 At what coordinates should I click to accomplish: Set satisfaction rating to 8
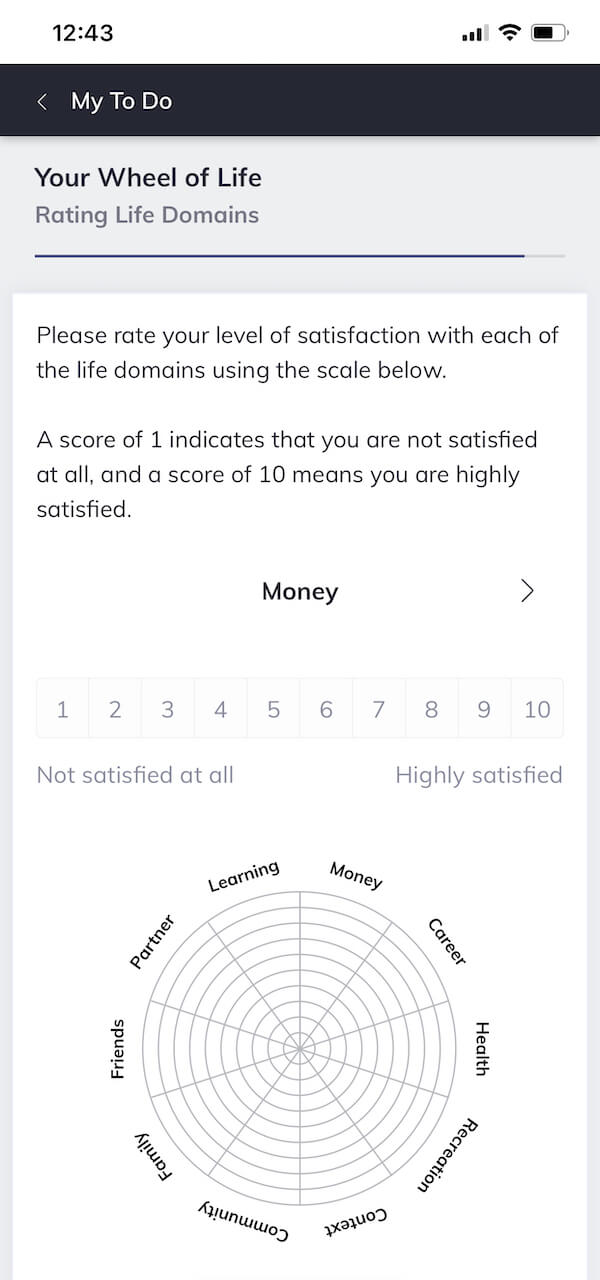431,709
